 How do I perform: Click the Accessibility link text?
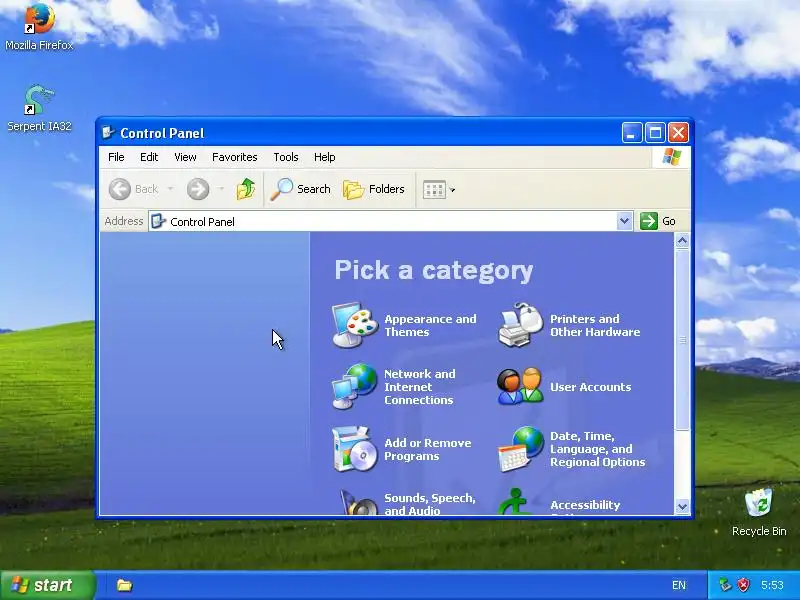[585, 505]
